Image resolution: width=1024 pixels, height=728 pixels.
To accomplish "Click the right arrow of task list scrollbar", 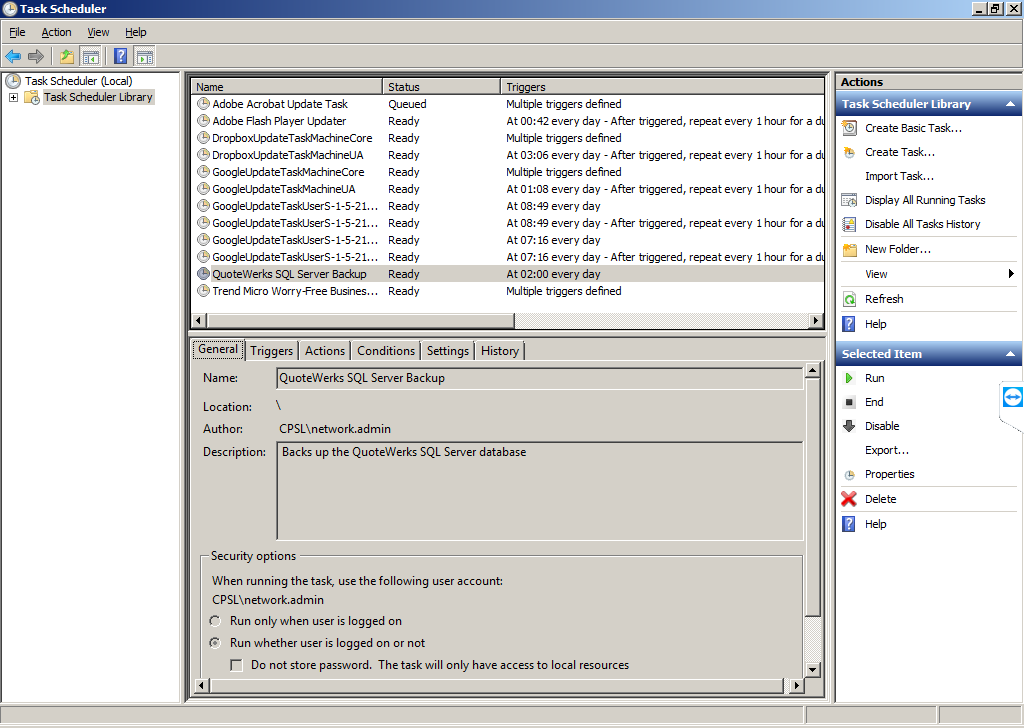I will (815, 321).
